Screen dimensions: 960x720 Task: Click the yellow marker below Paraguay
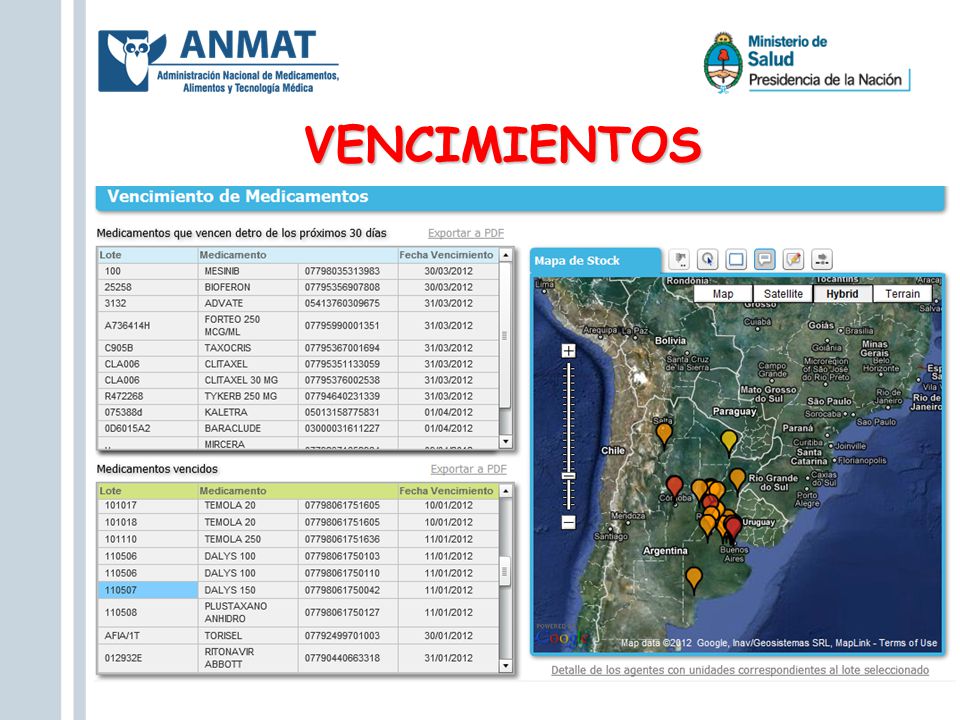(x=729, y=441)
